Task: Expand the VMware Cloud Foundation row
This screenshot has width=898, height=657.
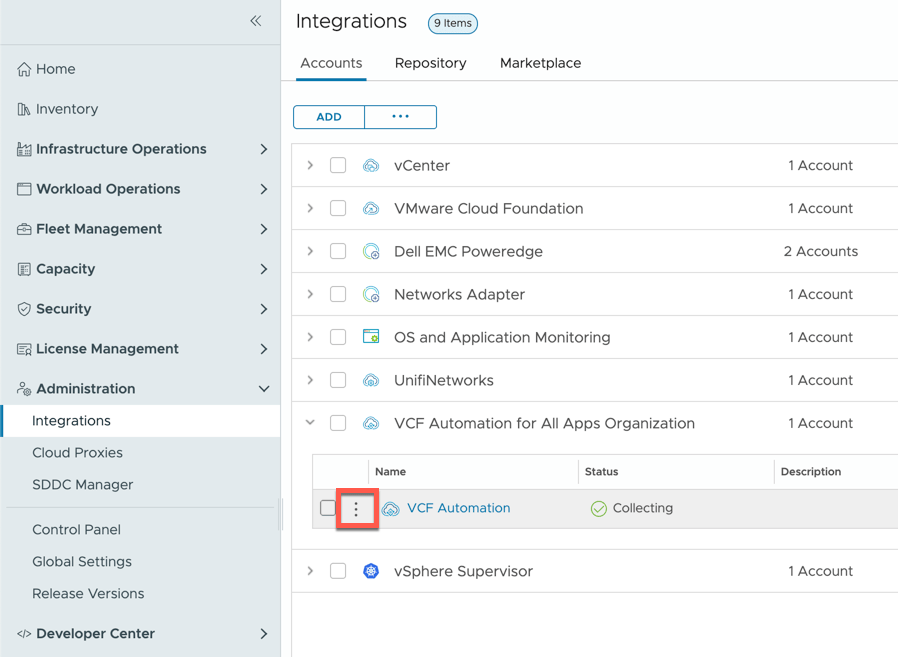Action: (310, 208)
